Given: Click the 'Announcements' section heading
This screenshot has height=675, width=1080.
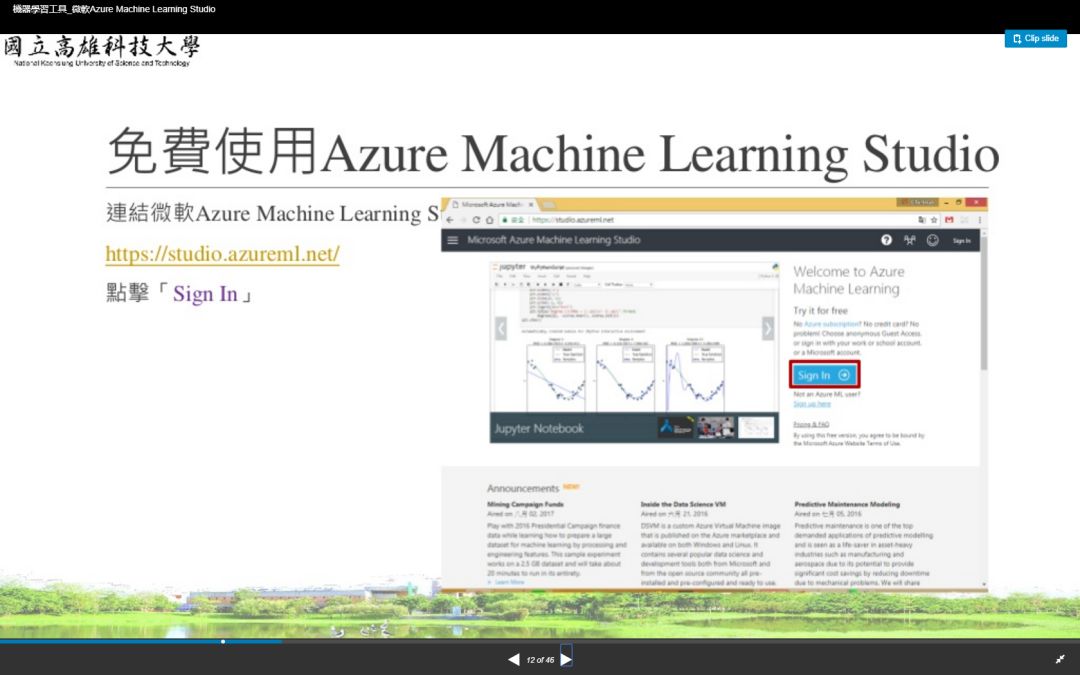Looking at the screenshot, I should point(523,488).
